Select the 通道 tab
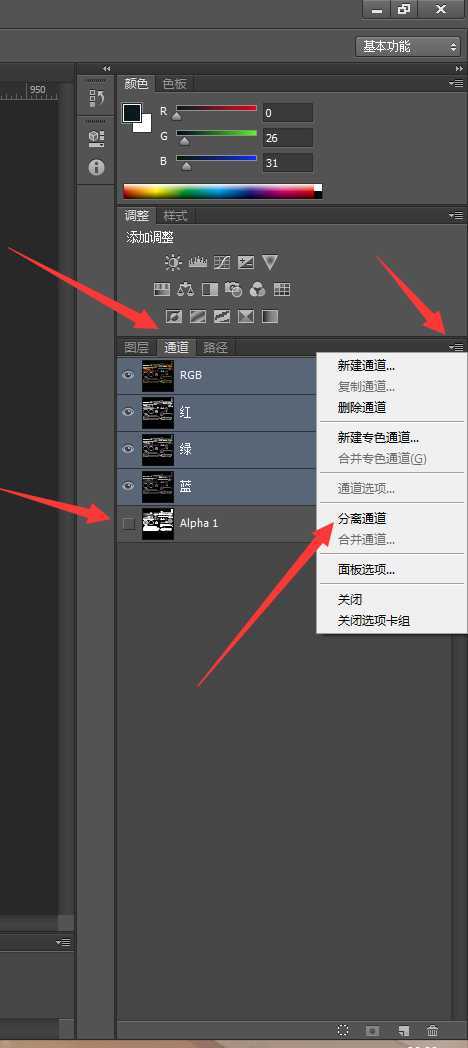Image resolution: width=468 pixels, height=1048 pixels. coord(177,347)
